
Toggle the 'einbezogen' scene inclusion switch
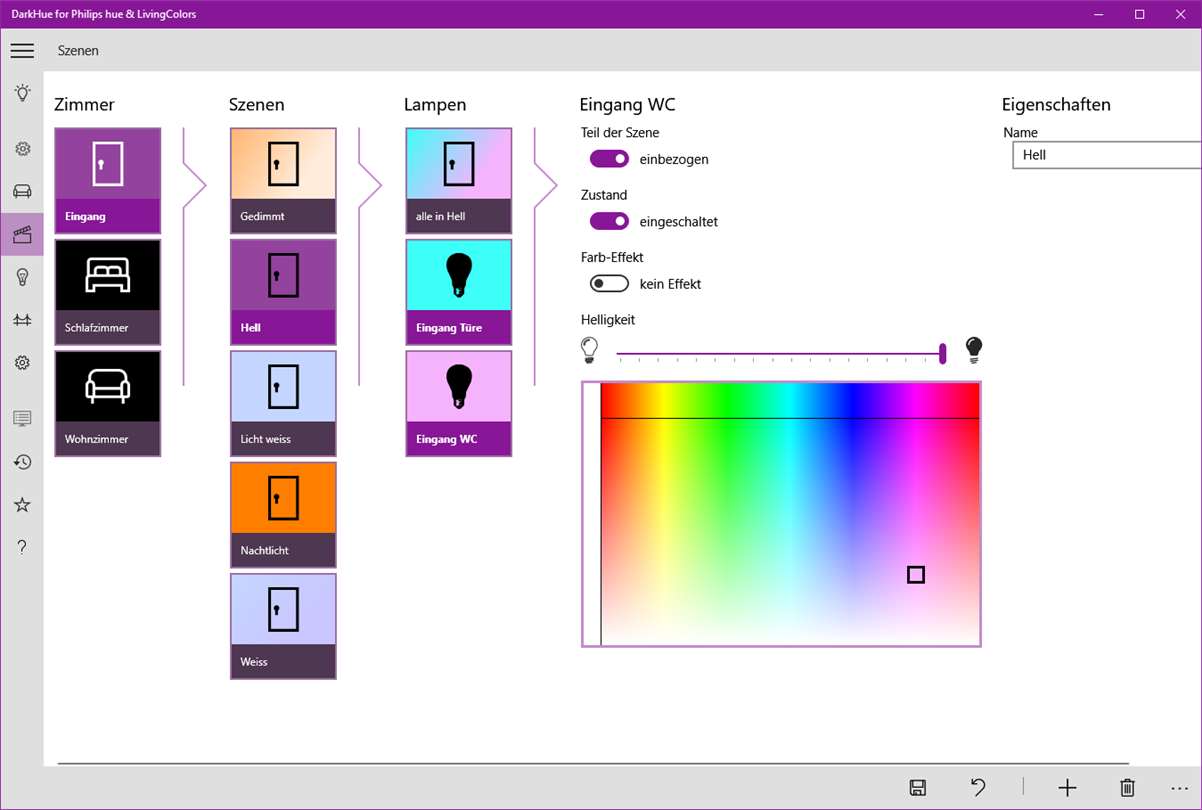[609, 158]
